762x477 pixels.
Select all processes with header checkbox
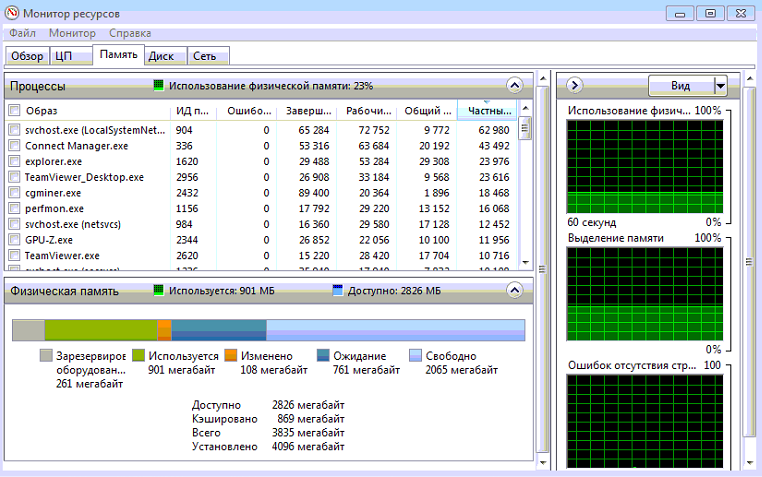coord(14,110)
